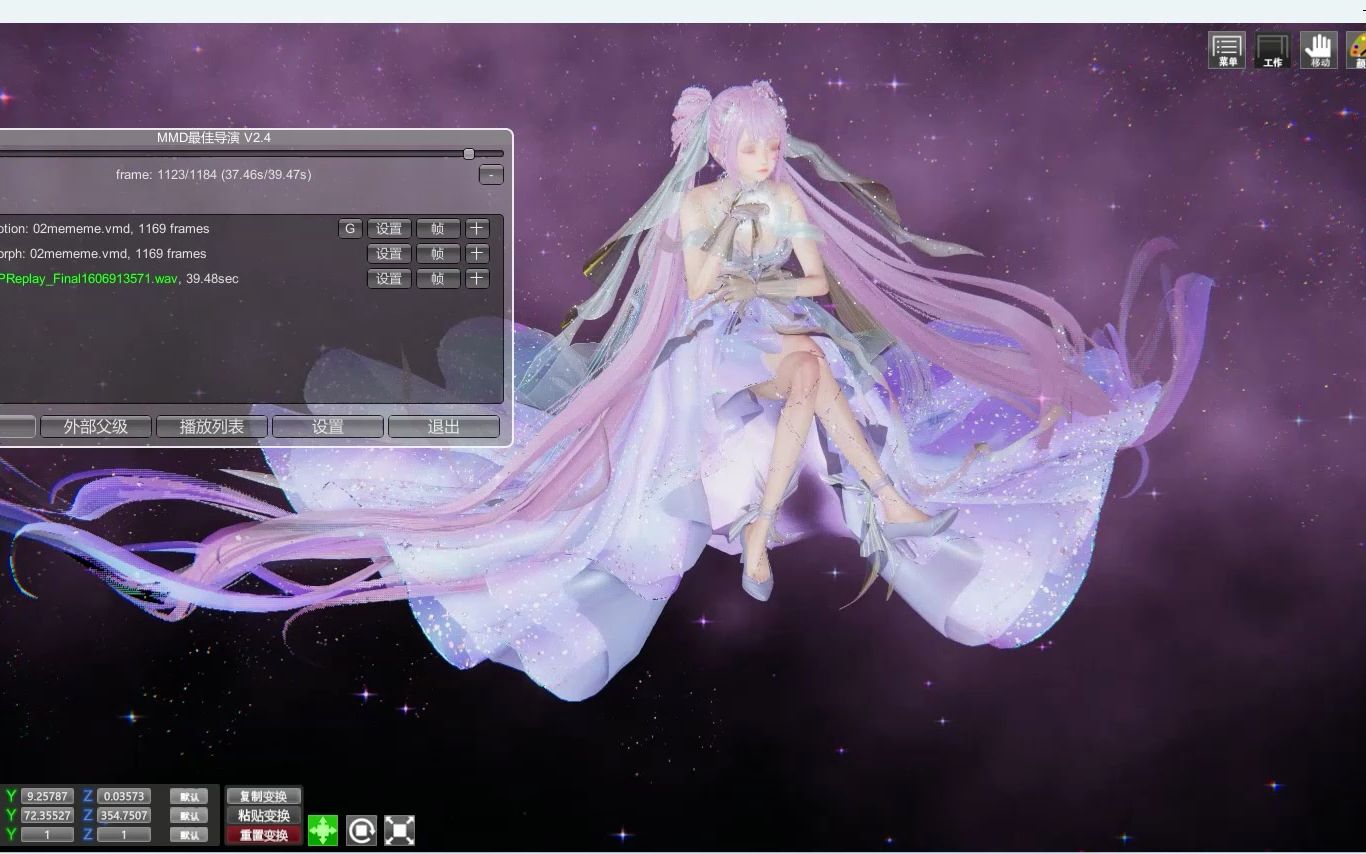Open 设置 for the morph row
This screenshot has height=854, width=1366.
[389, 254]
